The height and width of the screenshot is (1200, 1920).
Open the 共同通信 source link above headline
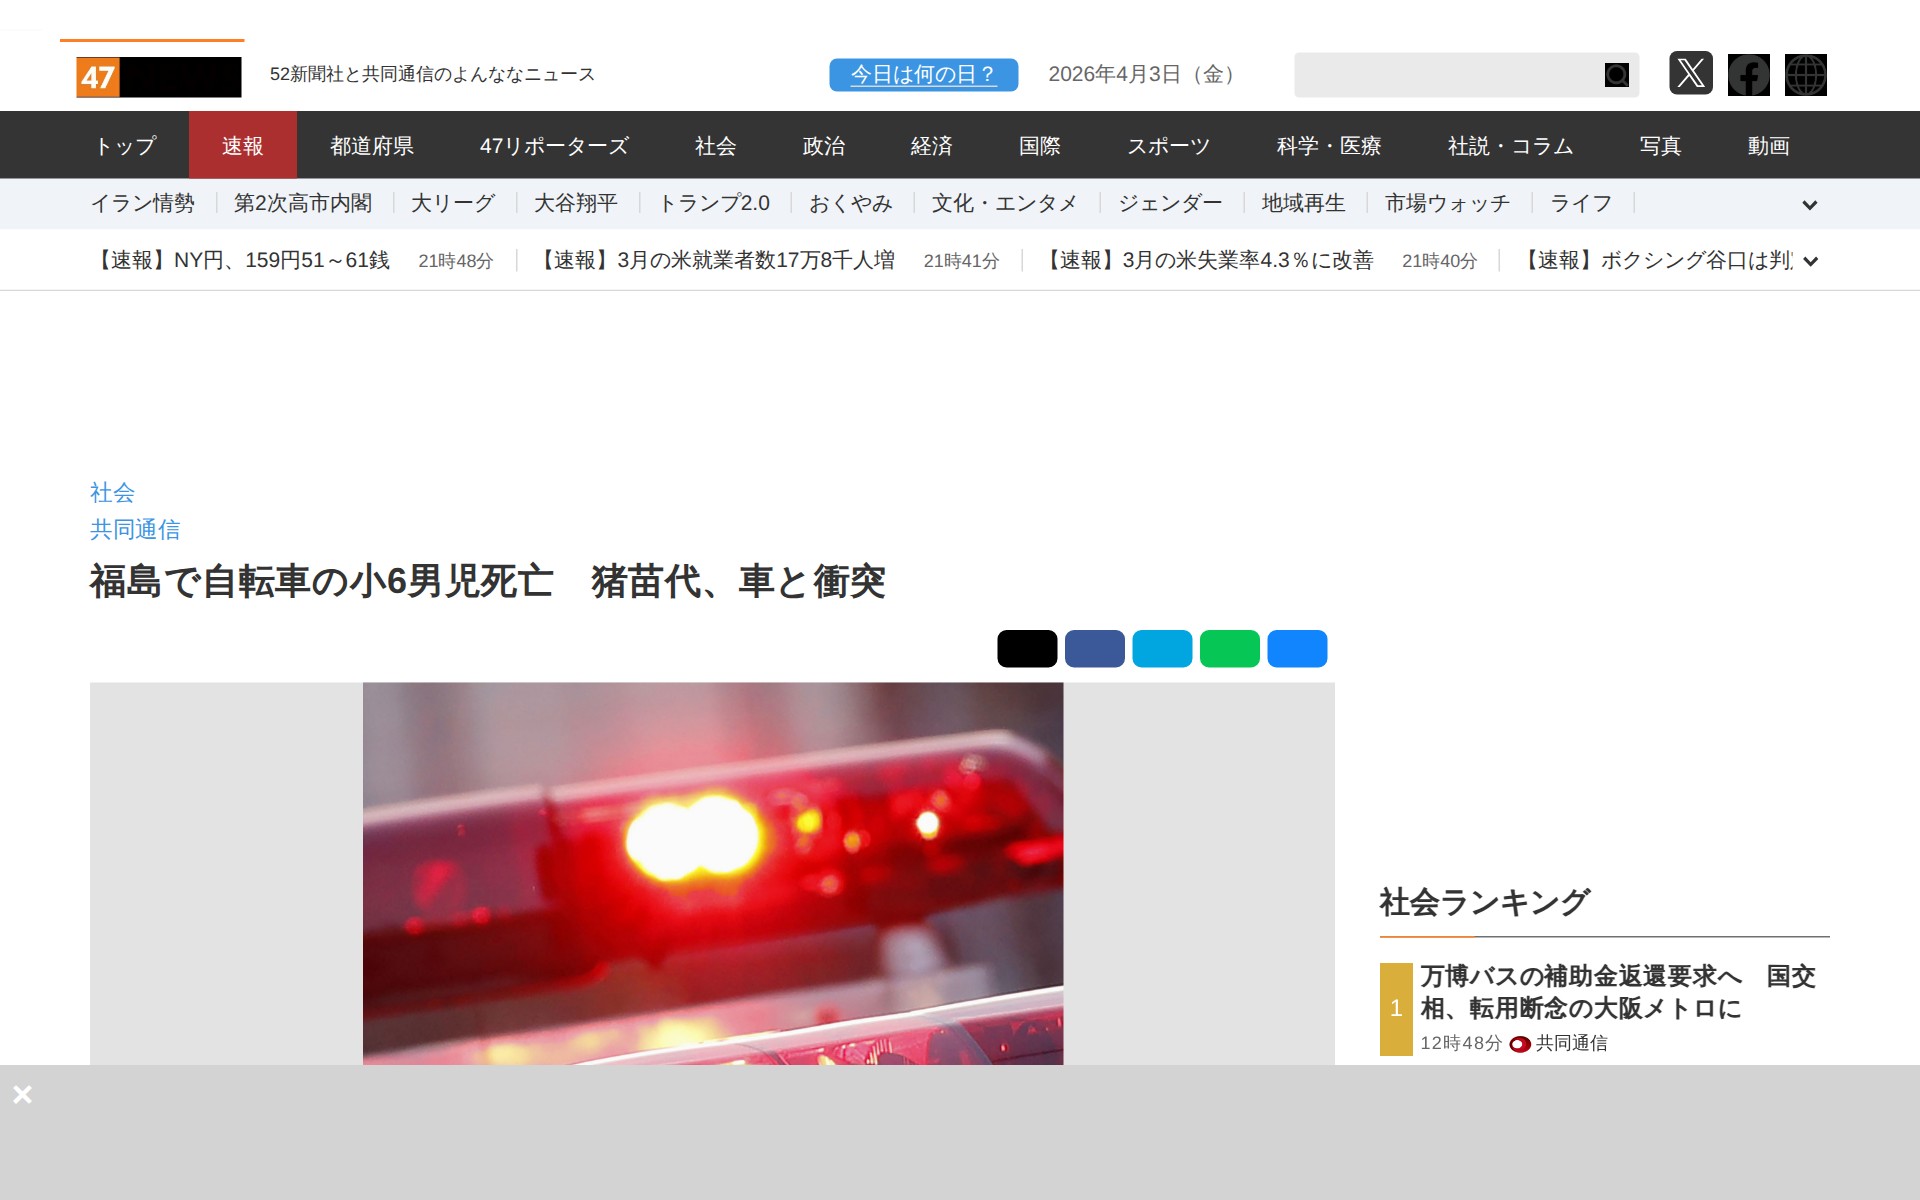point(135,529)
